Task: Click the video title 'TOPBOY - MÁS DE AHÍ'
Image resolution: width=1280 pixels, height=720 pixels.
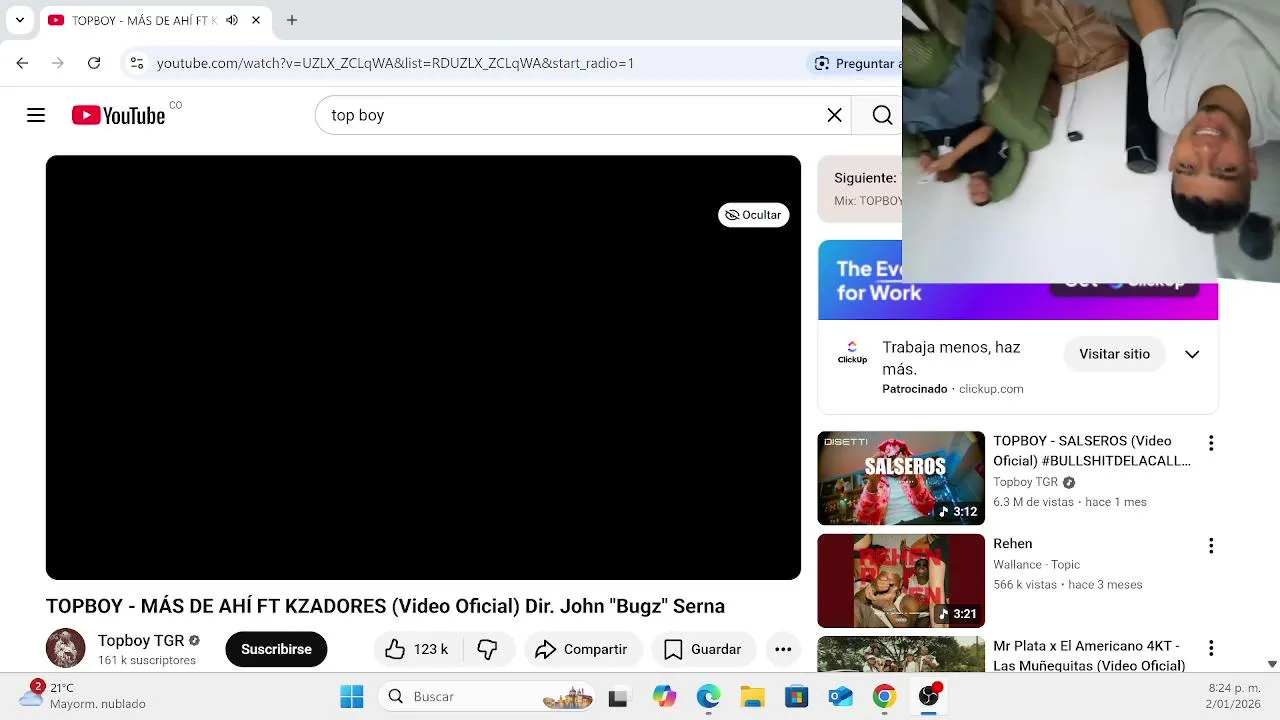Action: coord(385,606)
